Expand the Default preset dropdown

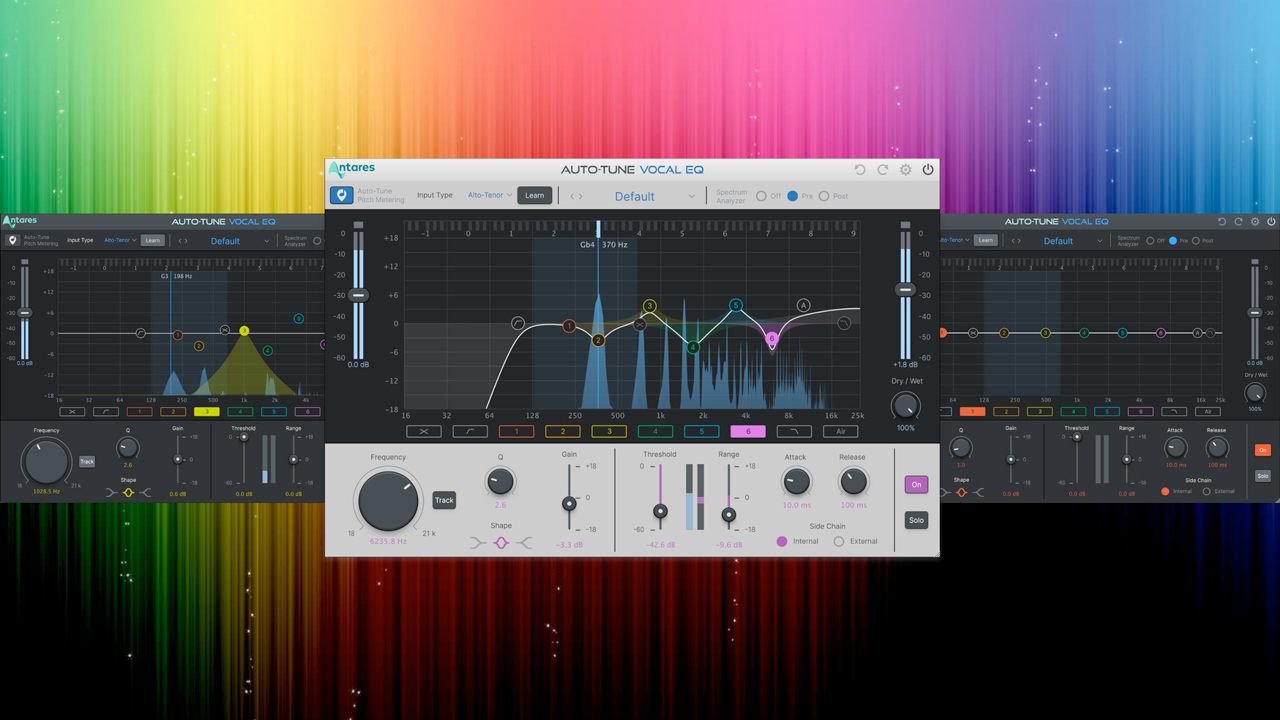click(x=691, y=197)
